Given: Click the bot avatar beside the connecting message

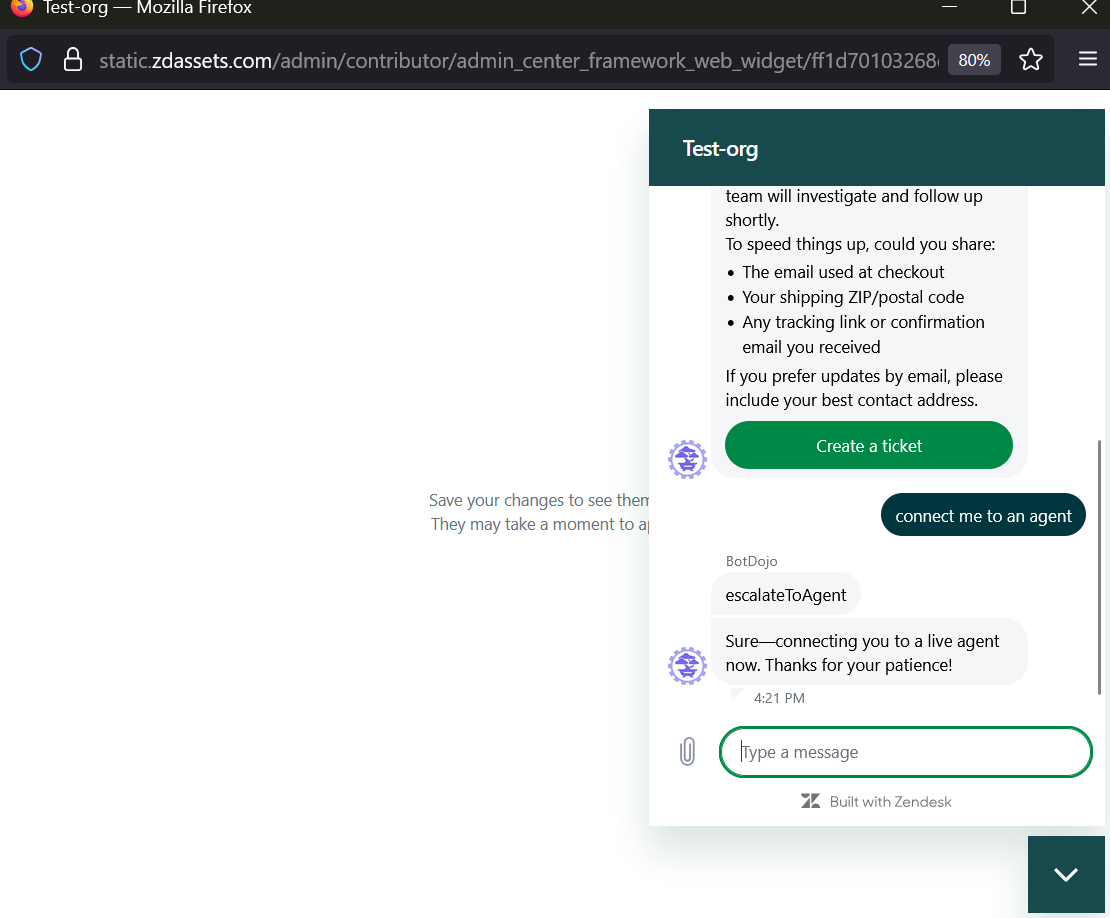Looking at the screenshot, I should (687, 666).
